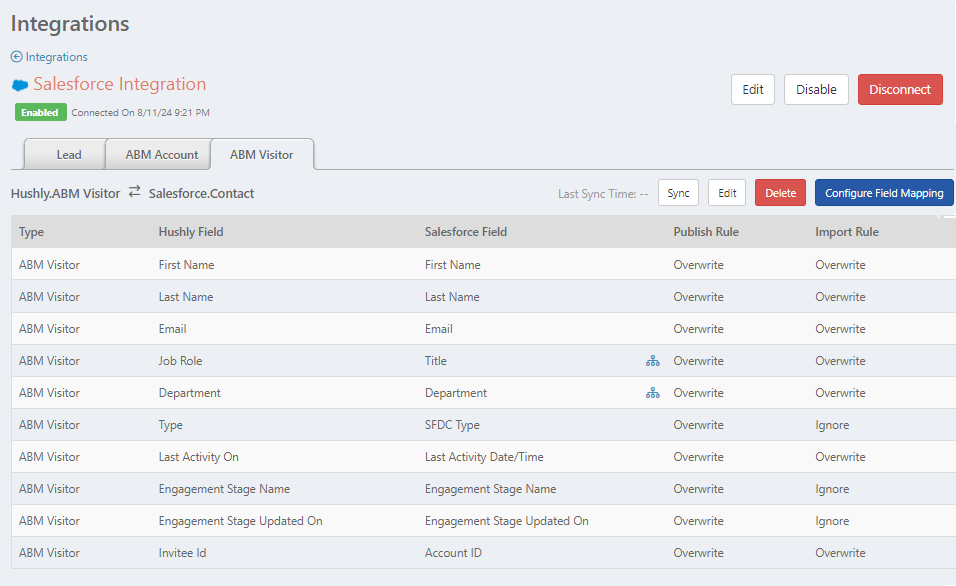Select the ABM Visitor tab
This screenshot has width=956, height=586.
pyautogui.click(x=262, y=154)
